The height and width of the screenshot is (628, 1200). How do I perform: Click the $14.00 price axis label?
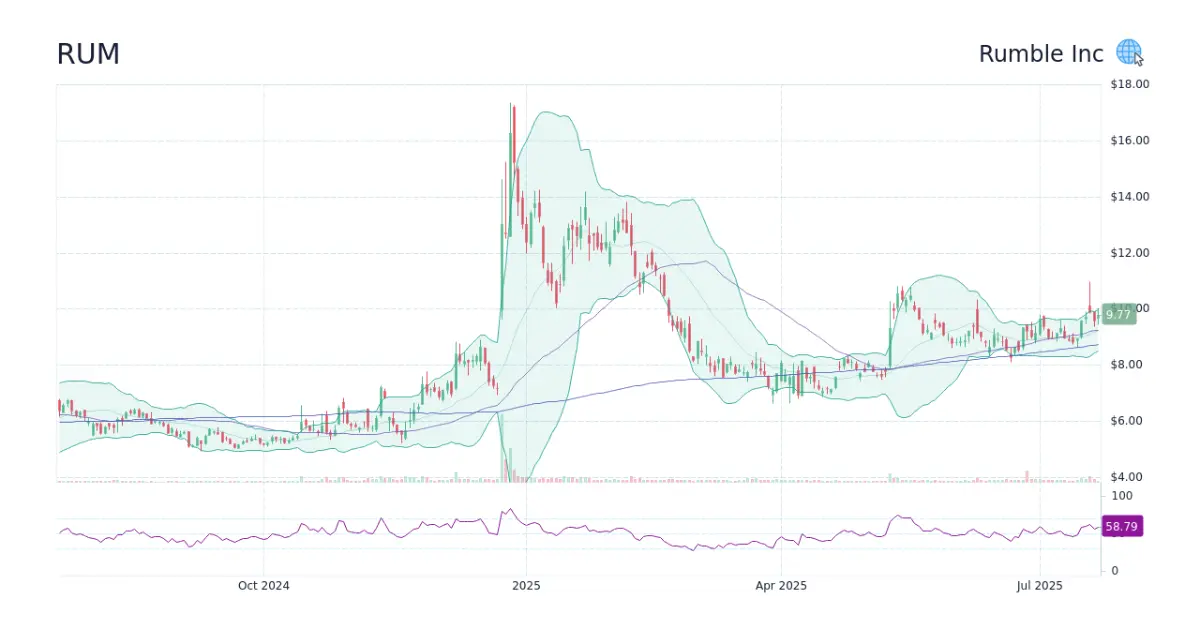click(1129, 196)
